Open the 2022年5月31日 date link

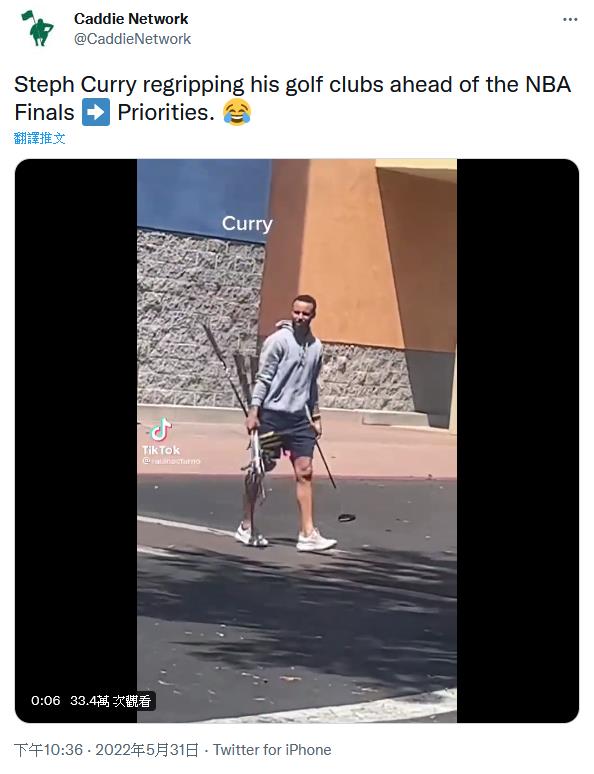coord(147,750)
